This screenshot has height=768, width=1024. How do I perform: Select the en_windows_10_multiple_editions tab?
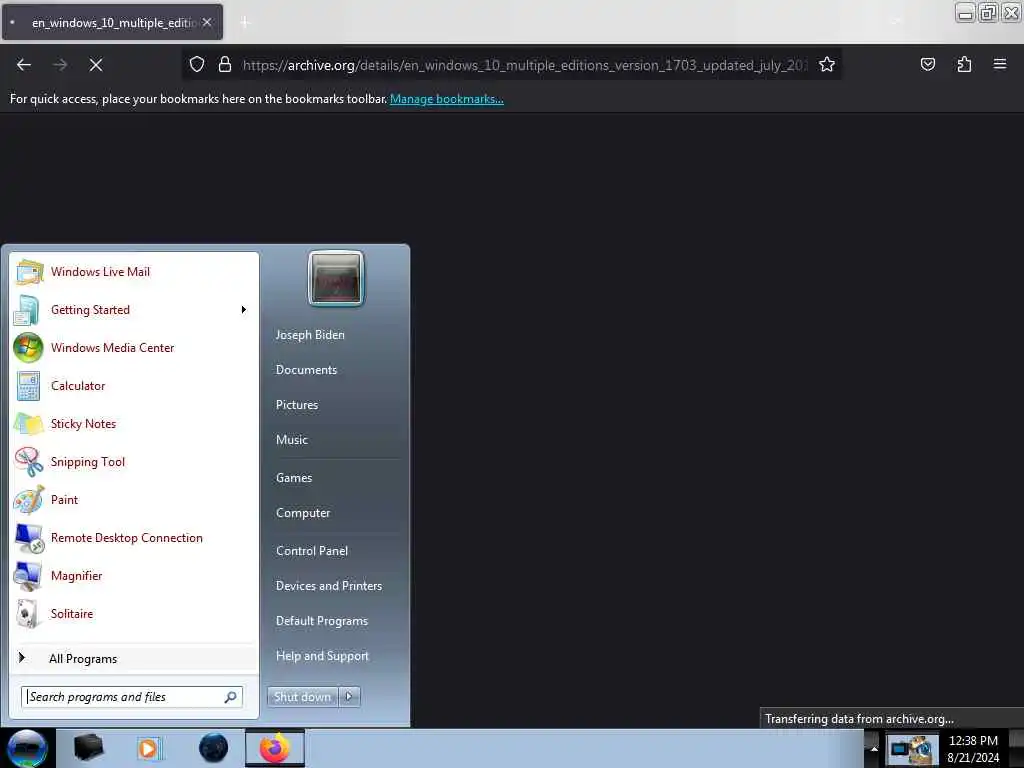112,22
